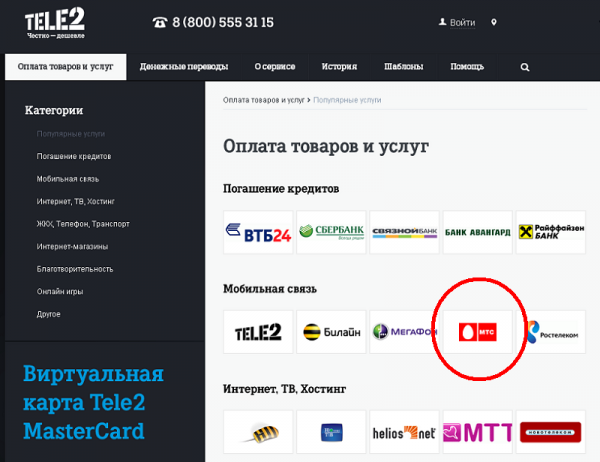This screenshot has width=600, height=462.
Task: Click the location pin icon in header
Action: click(494, 22)
